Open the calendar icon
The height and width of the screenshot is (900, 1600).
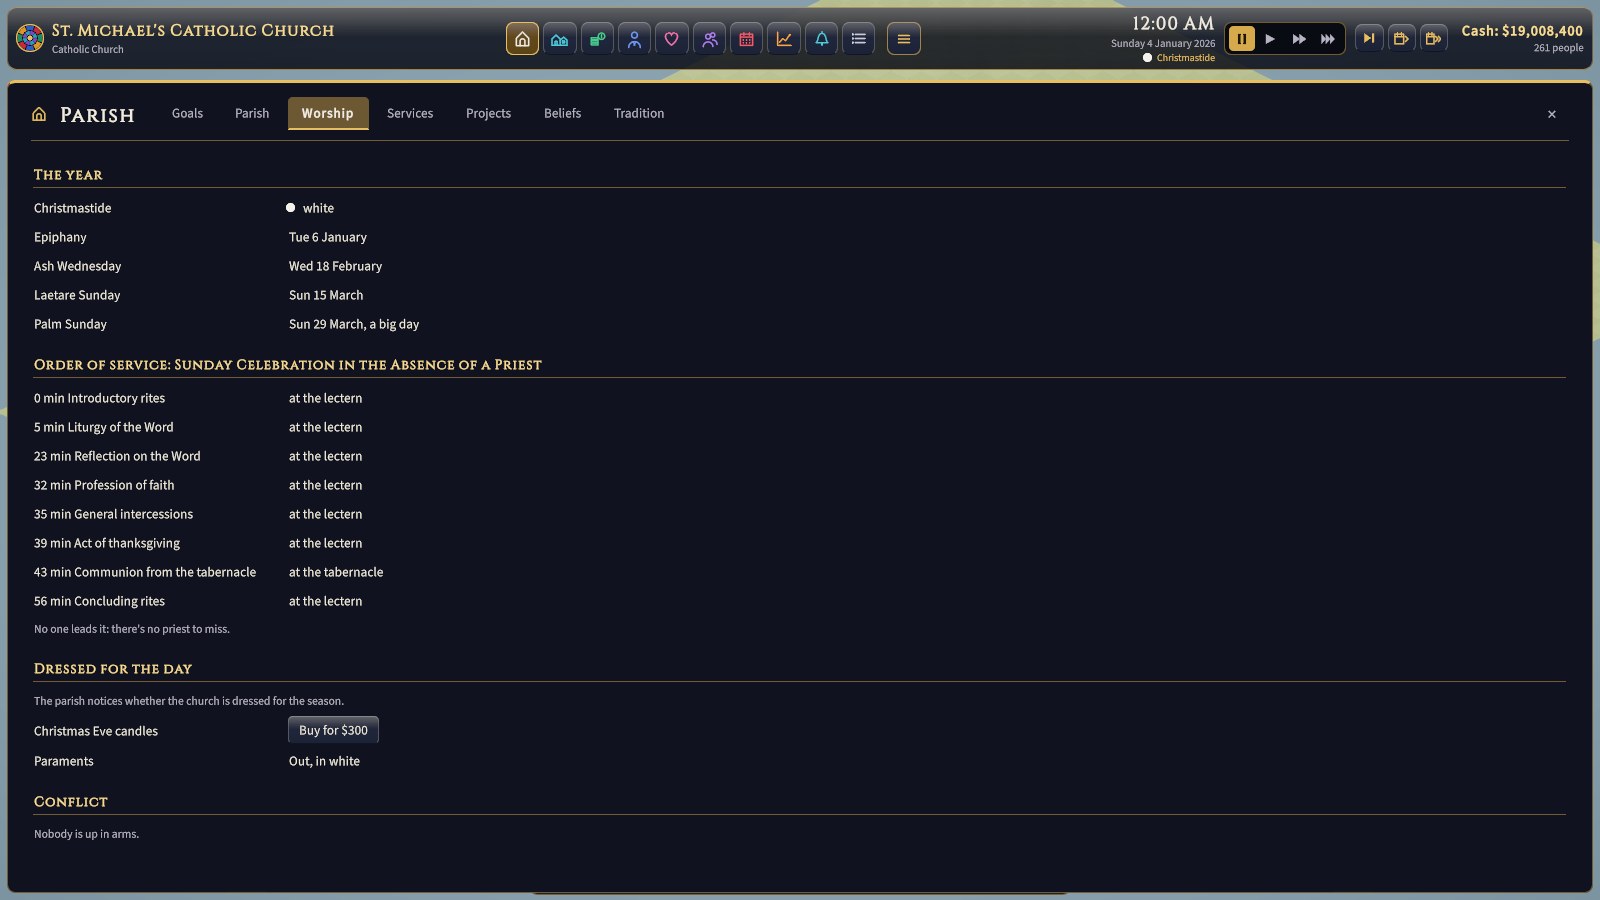(746, 39)
